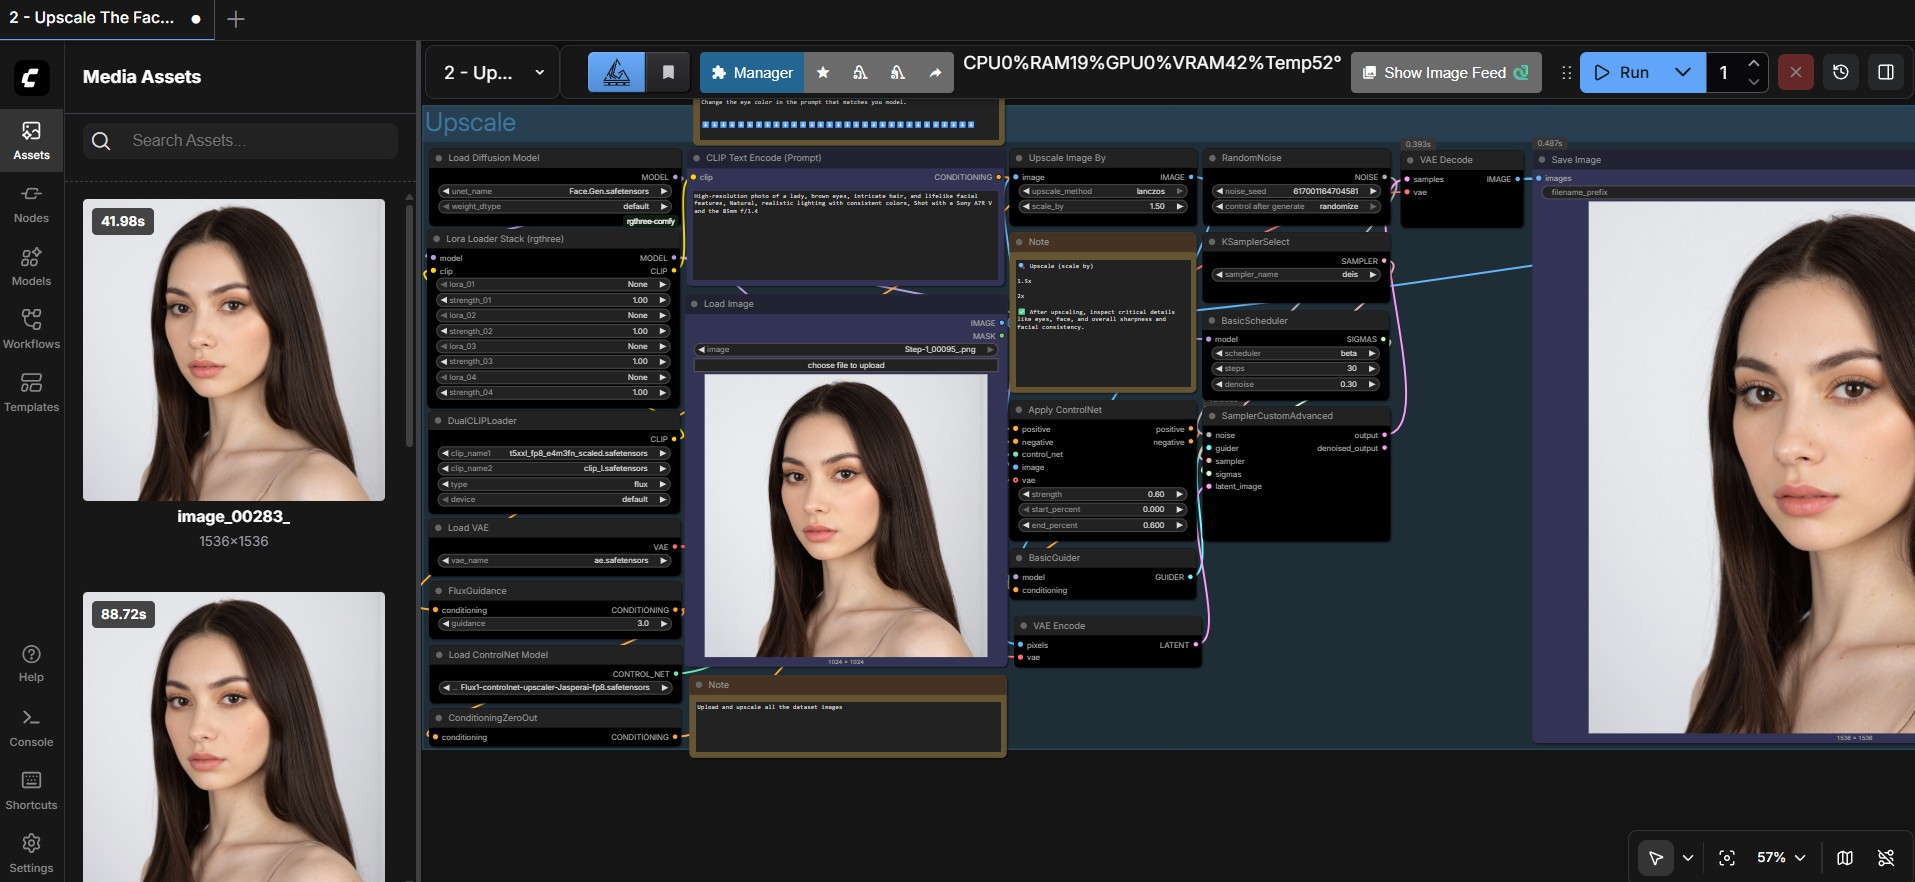1915x882 pixels.
Task: Open the 57% zoom level dropdown
Action: pos(1781,858)
